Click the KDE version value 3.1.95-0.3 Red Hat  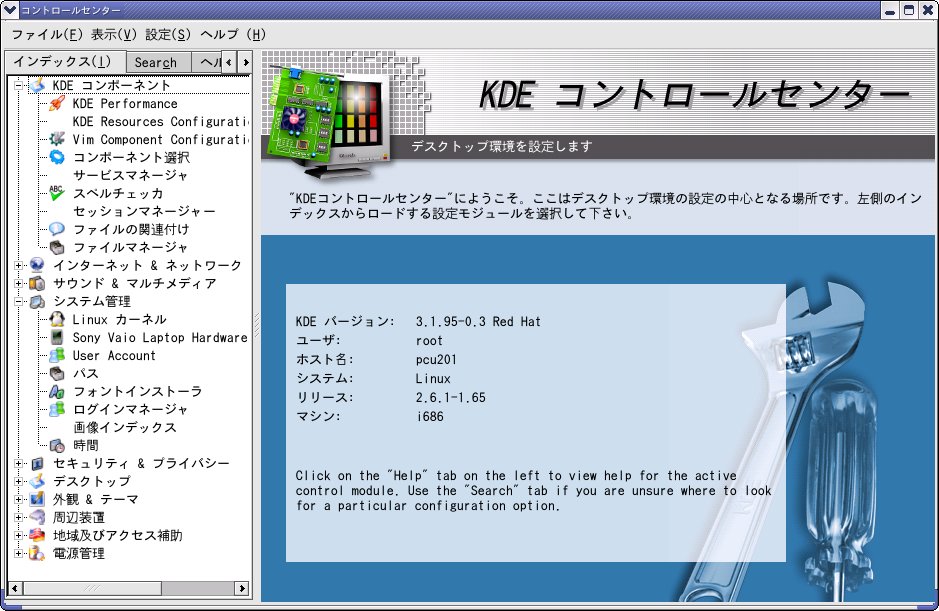(x=478, y=322)
